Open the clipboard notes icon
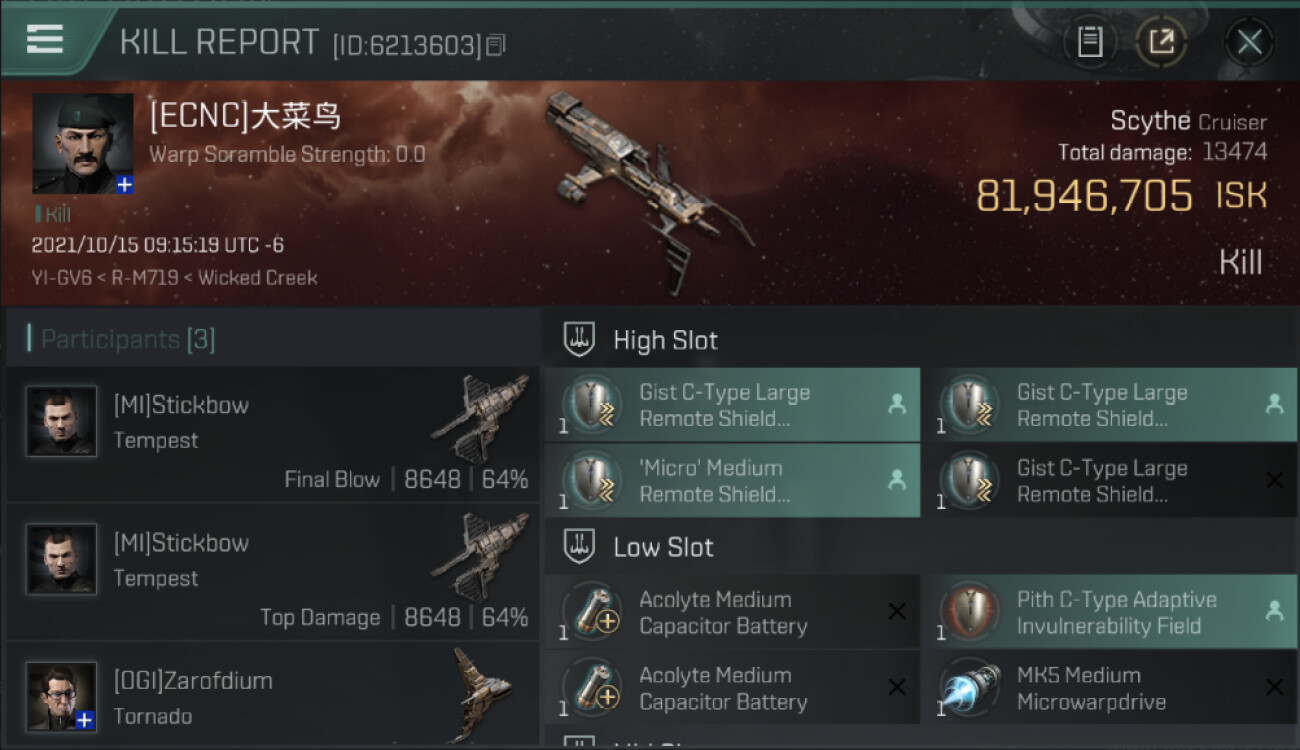 [1090, 42]
